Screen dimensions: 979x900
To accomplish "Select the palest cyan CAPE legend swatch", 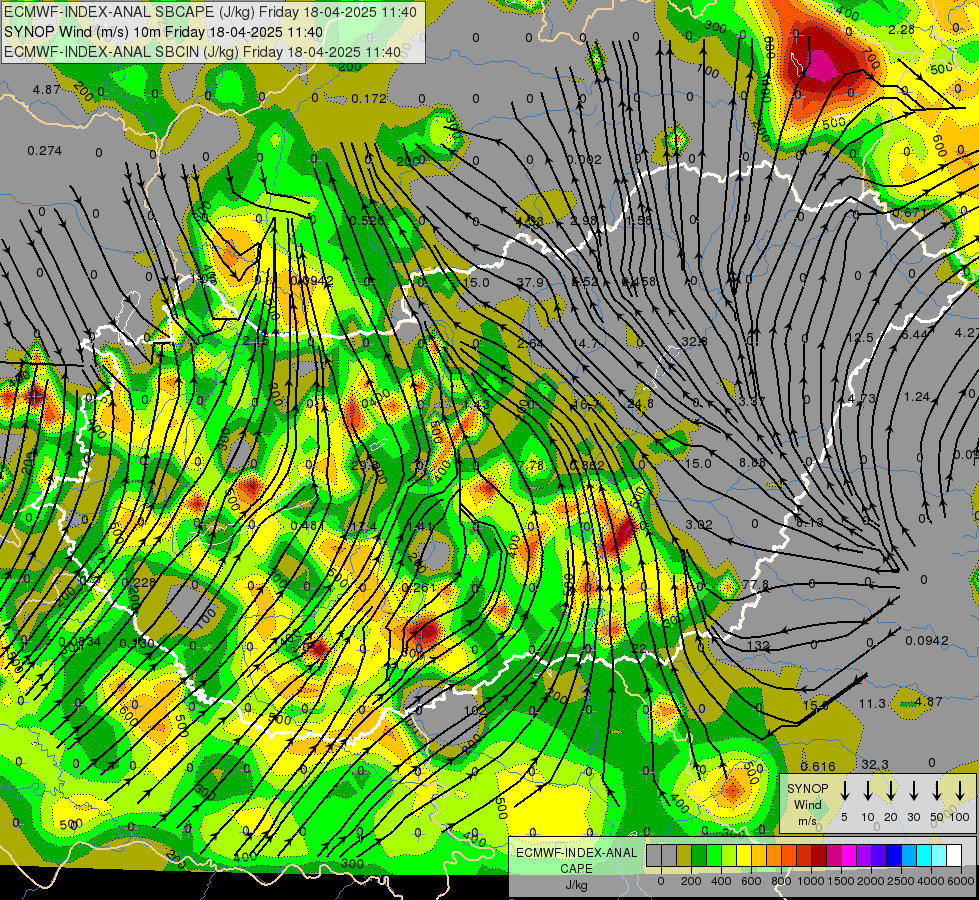I will (939, 856).
